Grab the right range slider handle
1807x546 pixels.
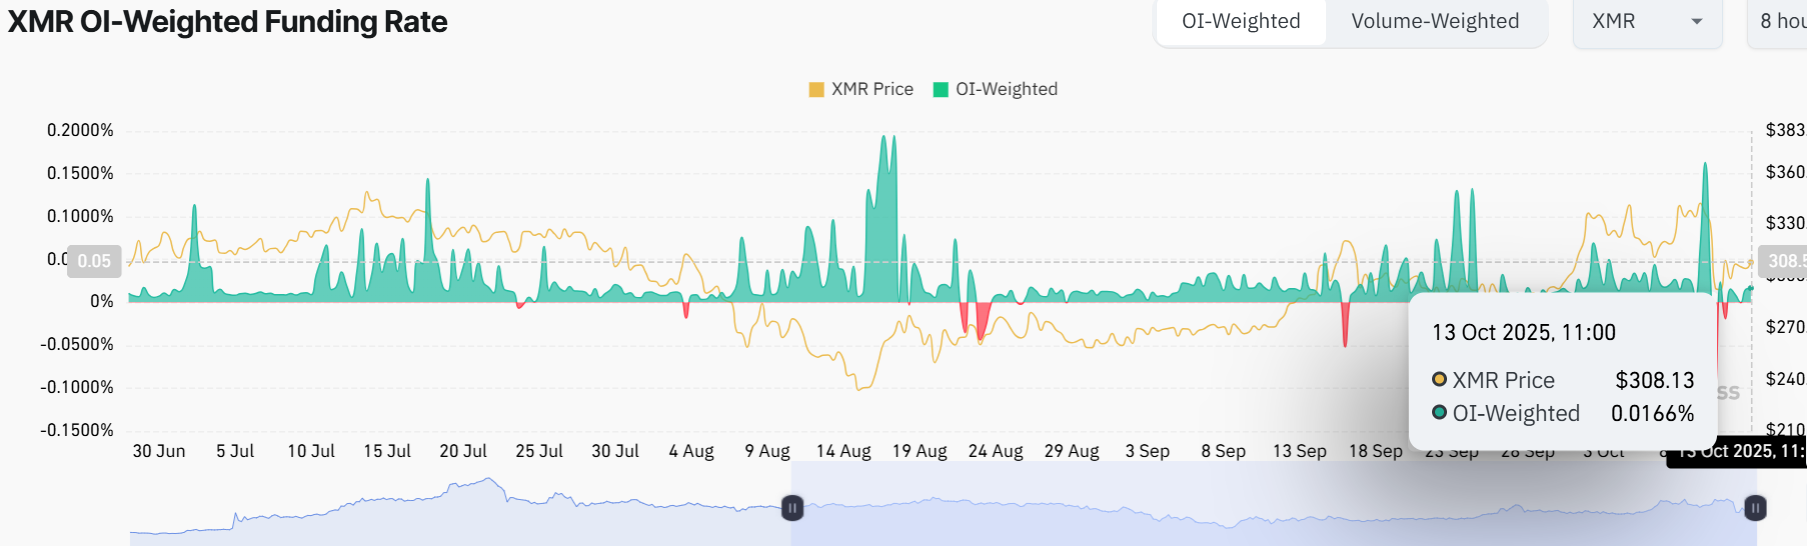(1755, 508)
